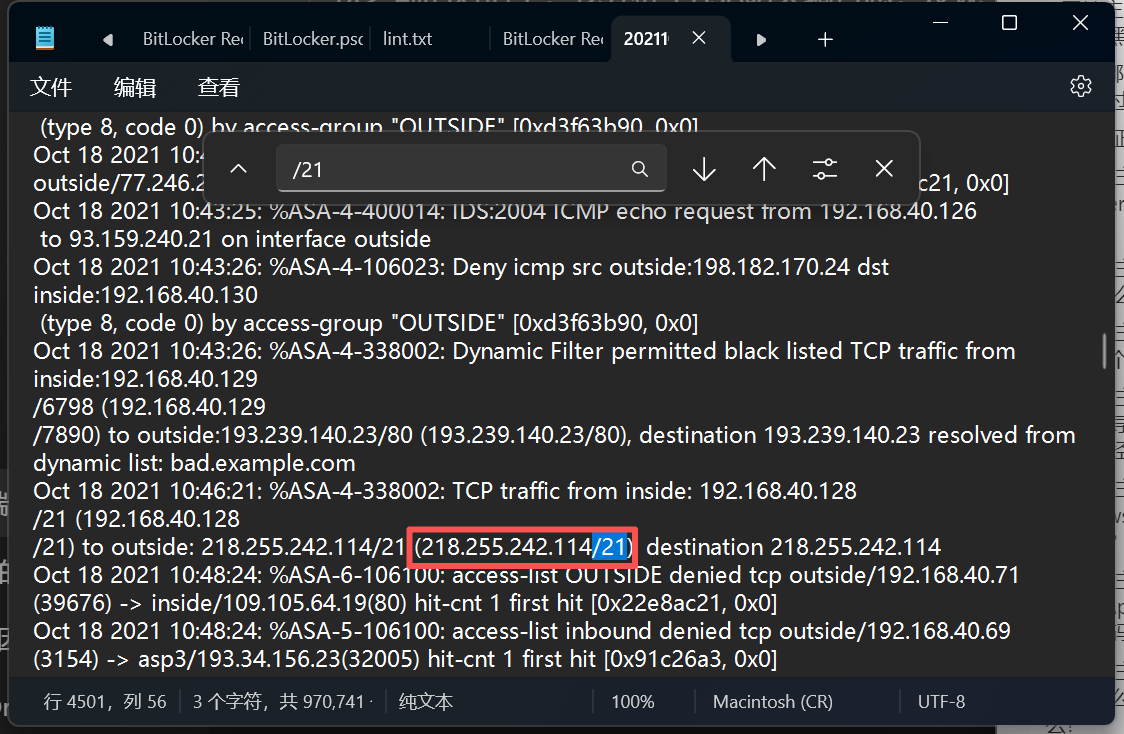Add a new tab with the plus button
This screenshot has width=1124, height=734.
pyautogui.click(x=825, y=39)
